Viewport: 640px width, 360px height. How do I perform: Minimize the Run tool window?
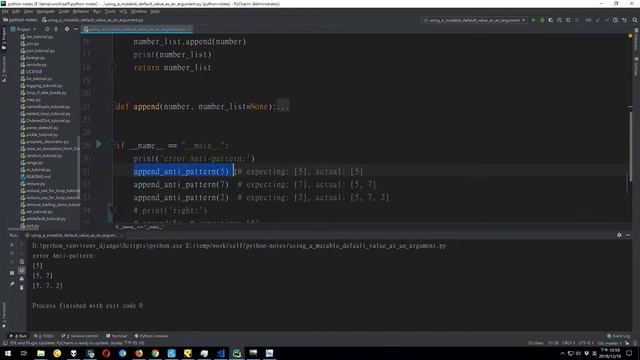(628, 235)
